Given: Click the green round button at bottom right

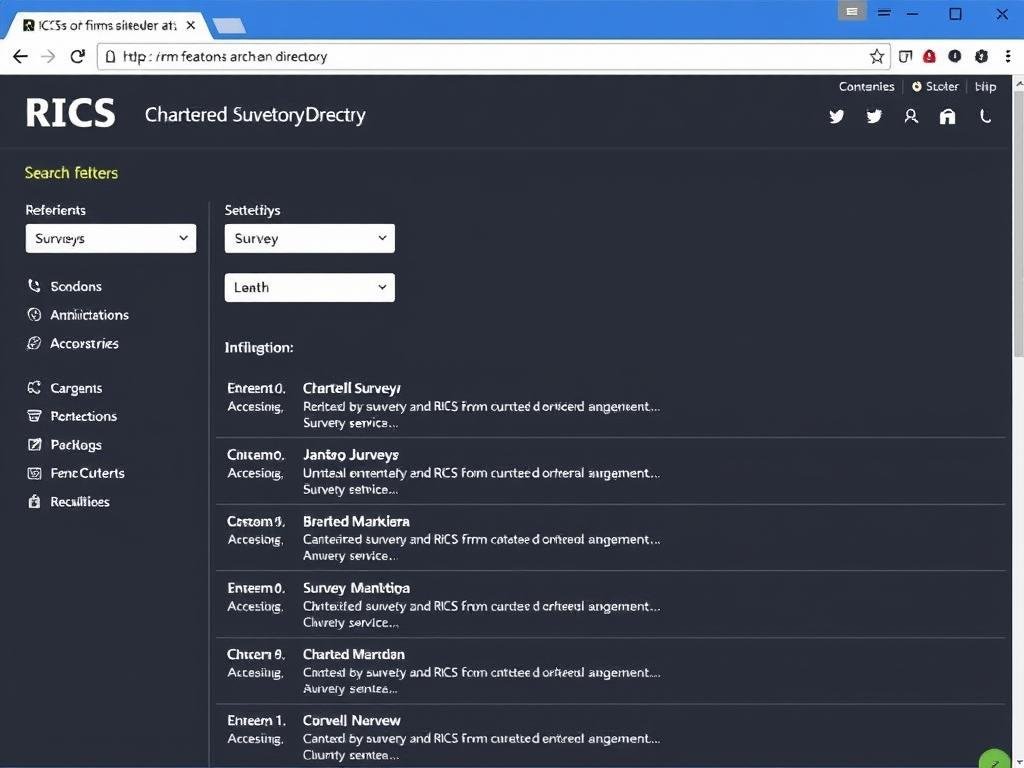Looking at the screenshot, I should [x=995, y=759].
